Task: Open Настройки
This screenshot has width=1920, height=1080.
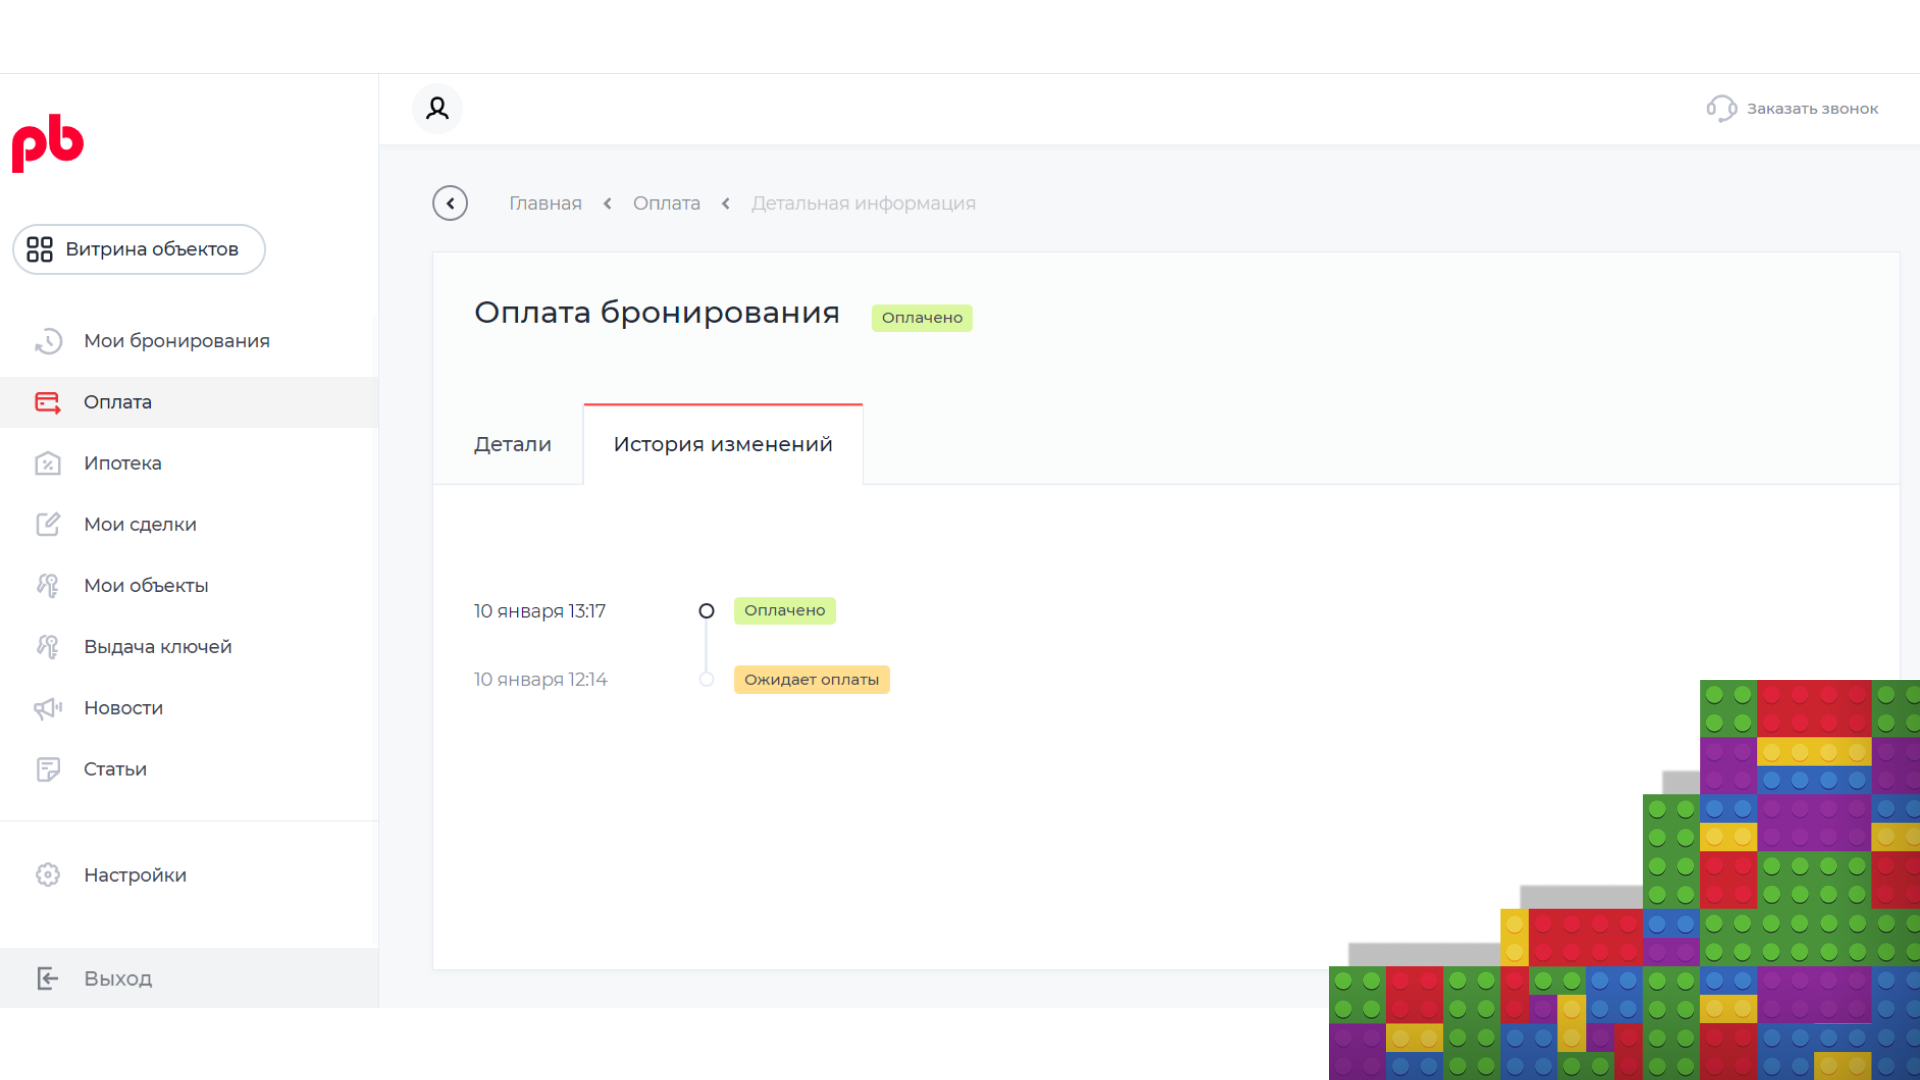Action: click(189, 875)
